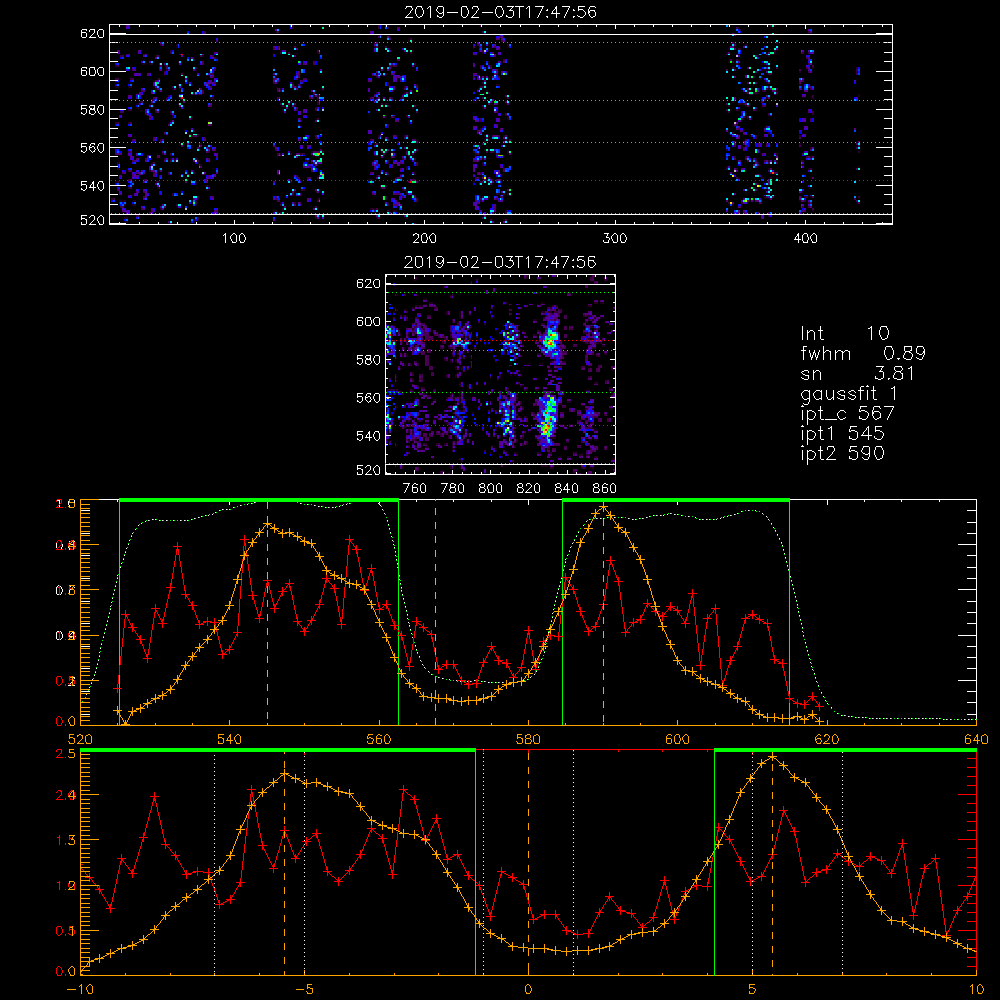Click x-axis label 0 on bottom plot
This screenshot has height=1000, width=1000.
[528, 990]
